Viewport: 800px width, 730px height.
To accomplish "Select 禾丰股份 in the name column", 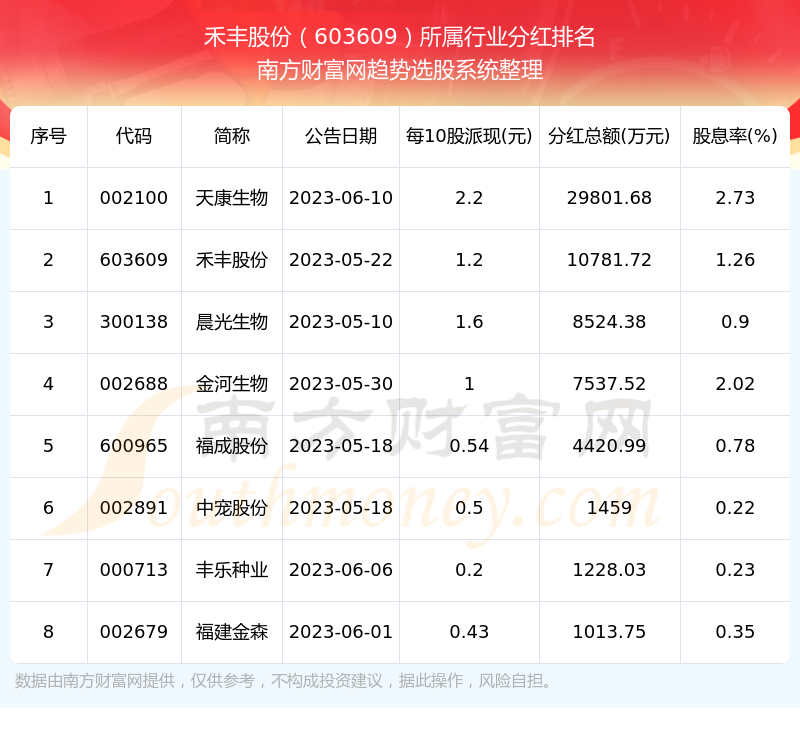I will (x=232, y=260).
